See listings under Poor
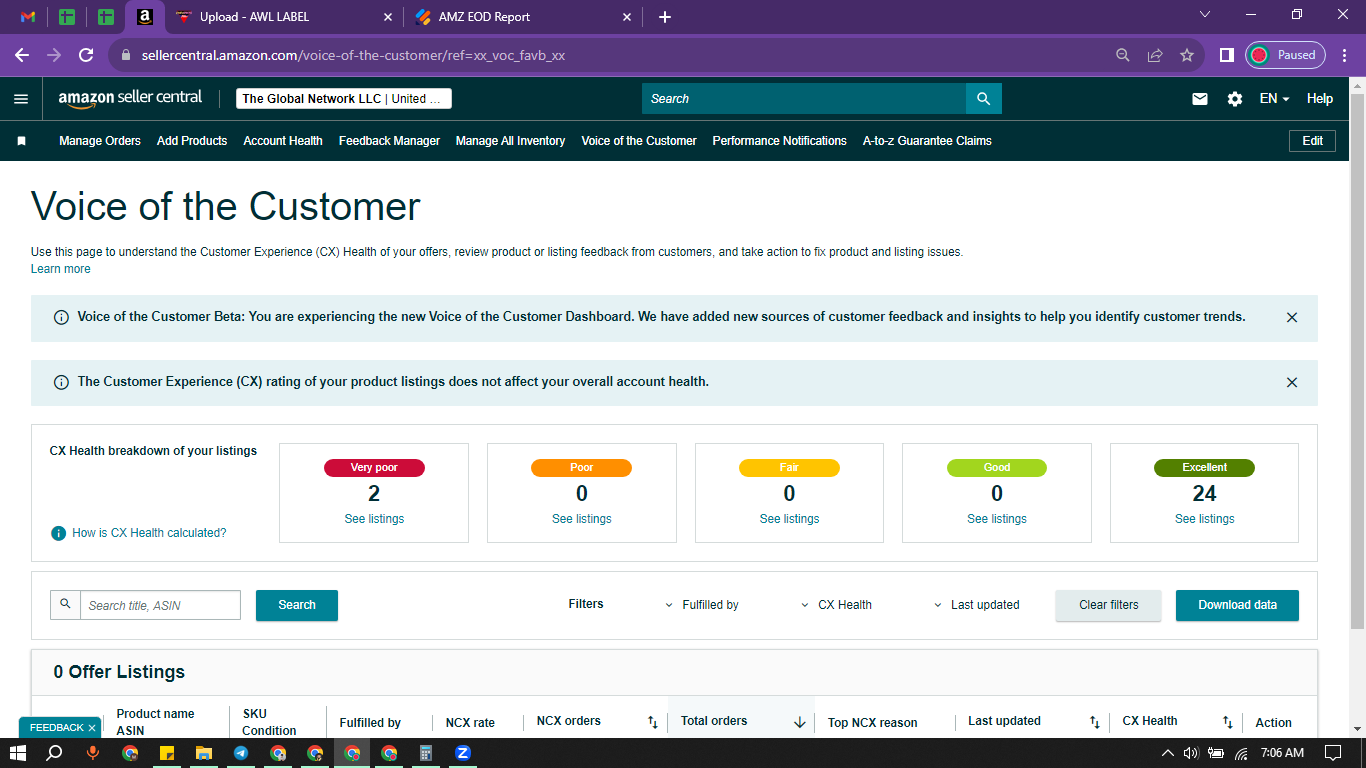Viewport: 1366px width, 768px height. (x=582, y=519)
